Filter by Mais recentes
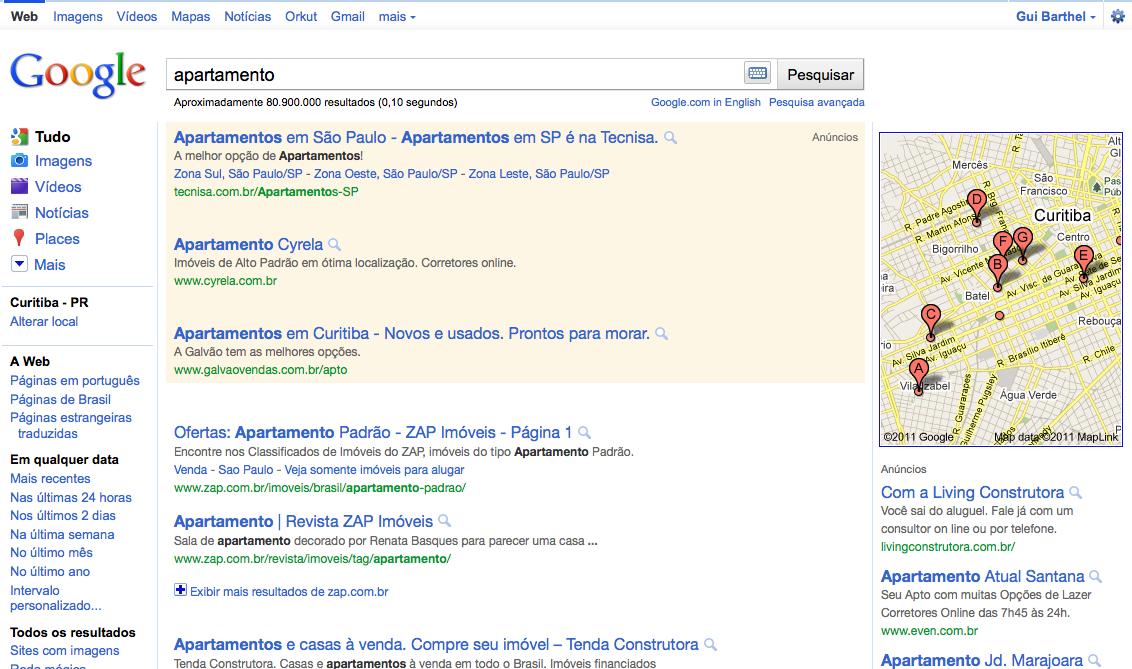 point(51,478)
